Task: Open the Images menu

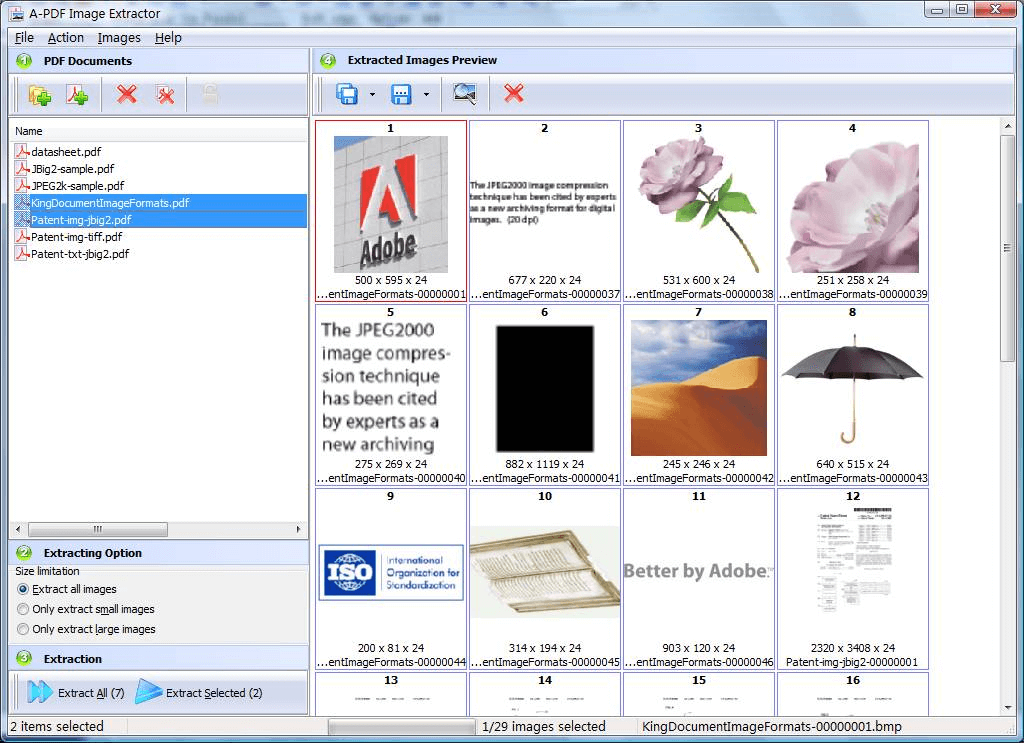Action: (119, 37)
